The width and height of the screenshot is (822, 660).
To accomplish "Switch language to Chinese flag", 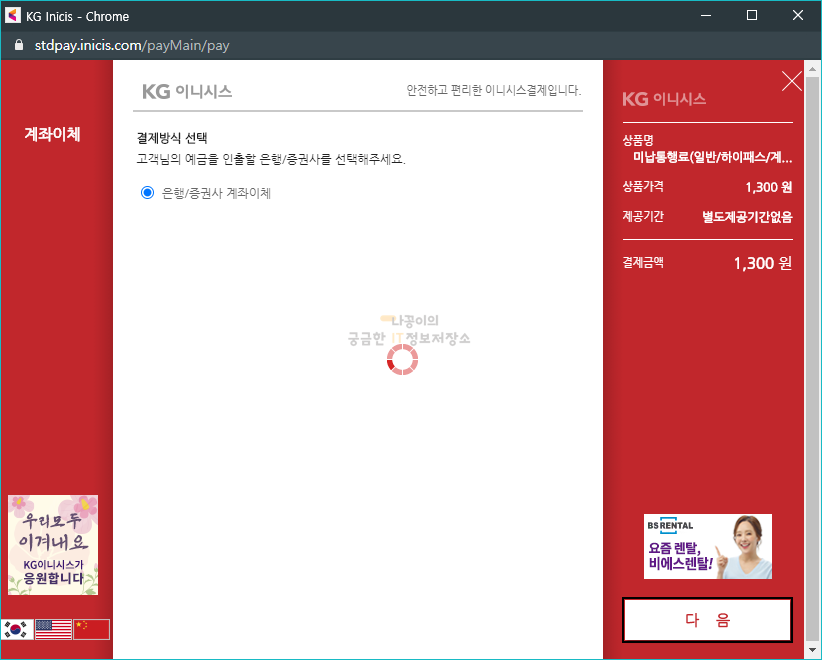I will coord(91,629).
